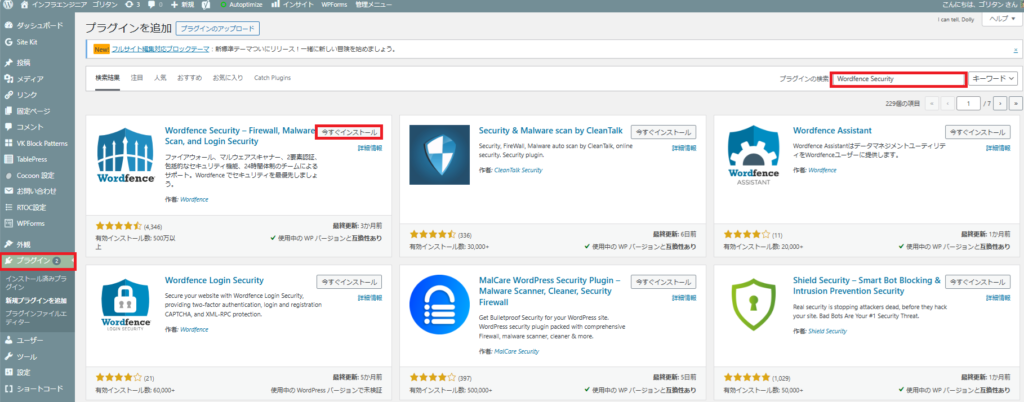
Task: Switch to the おすすめ tab
Action: (x=189, y=78)
